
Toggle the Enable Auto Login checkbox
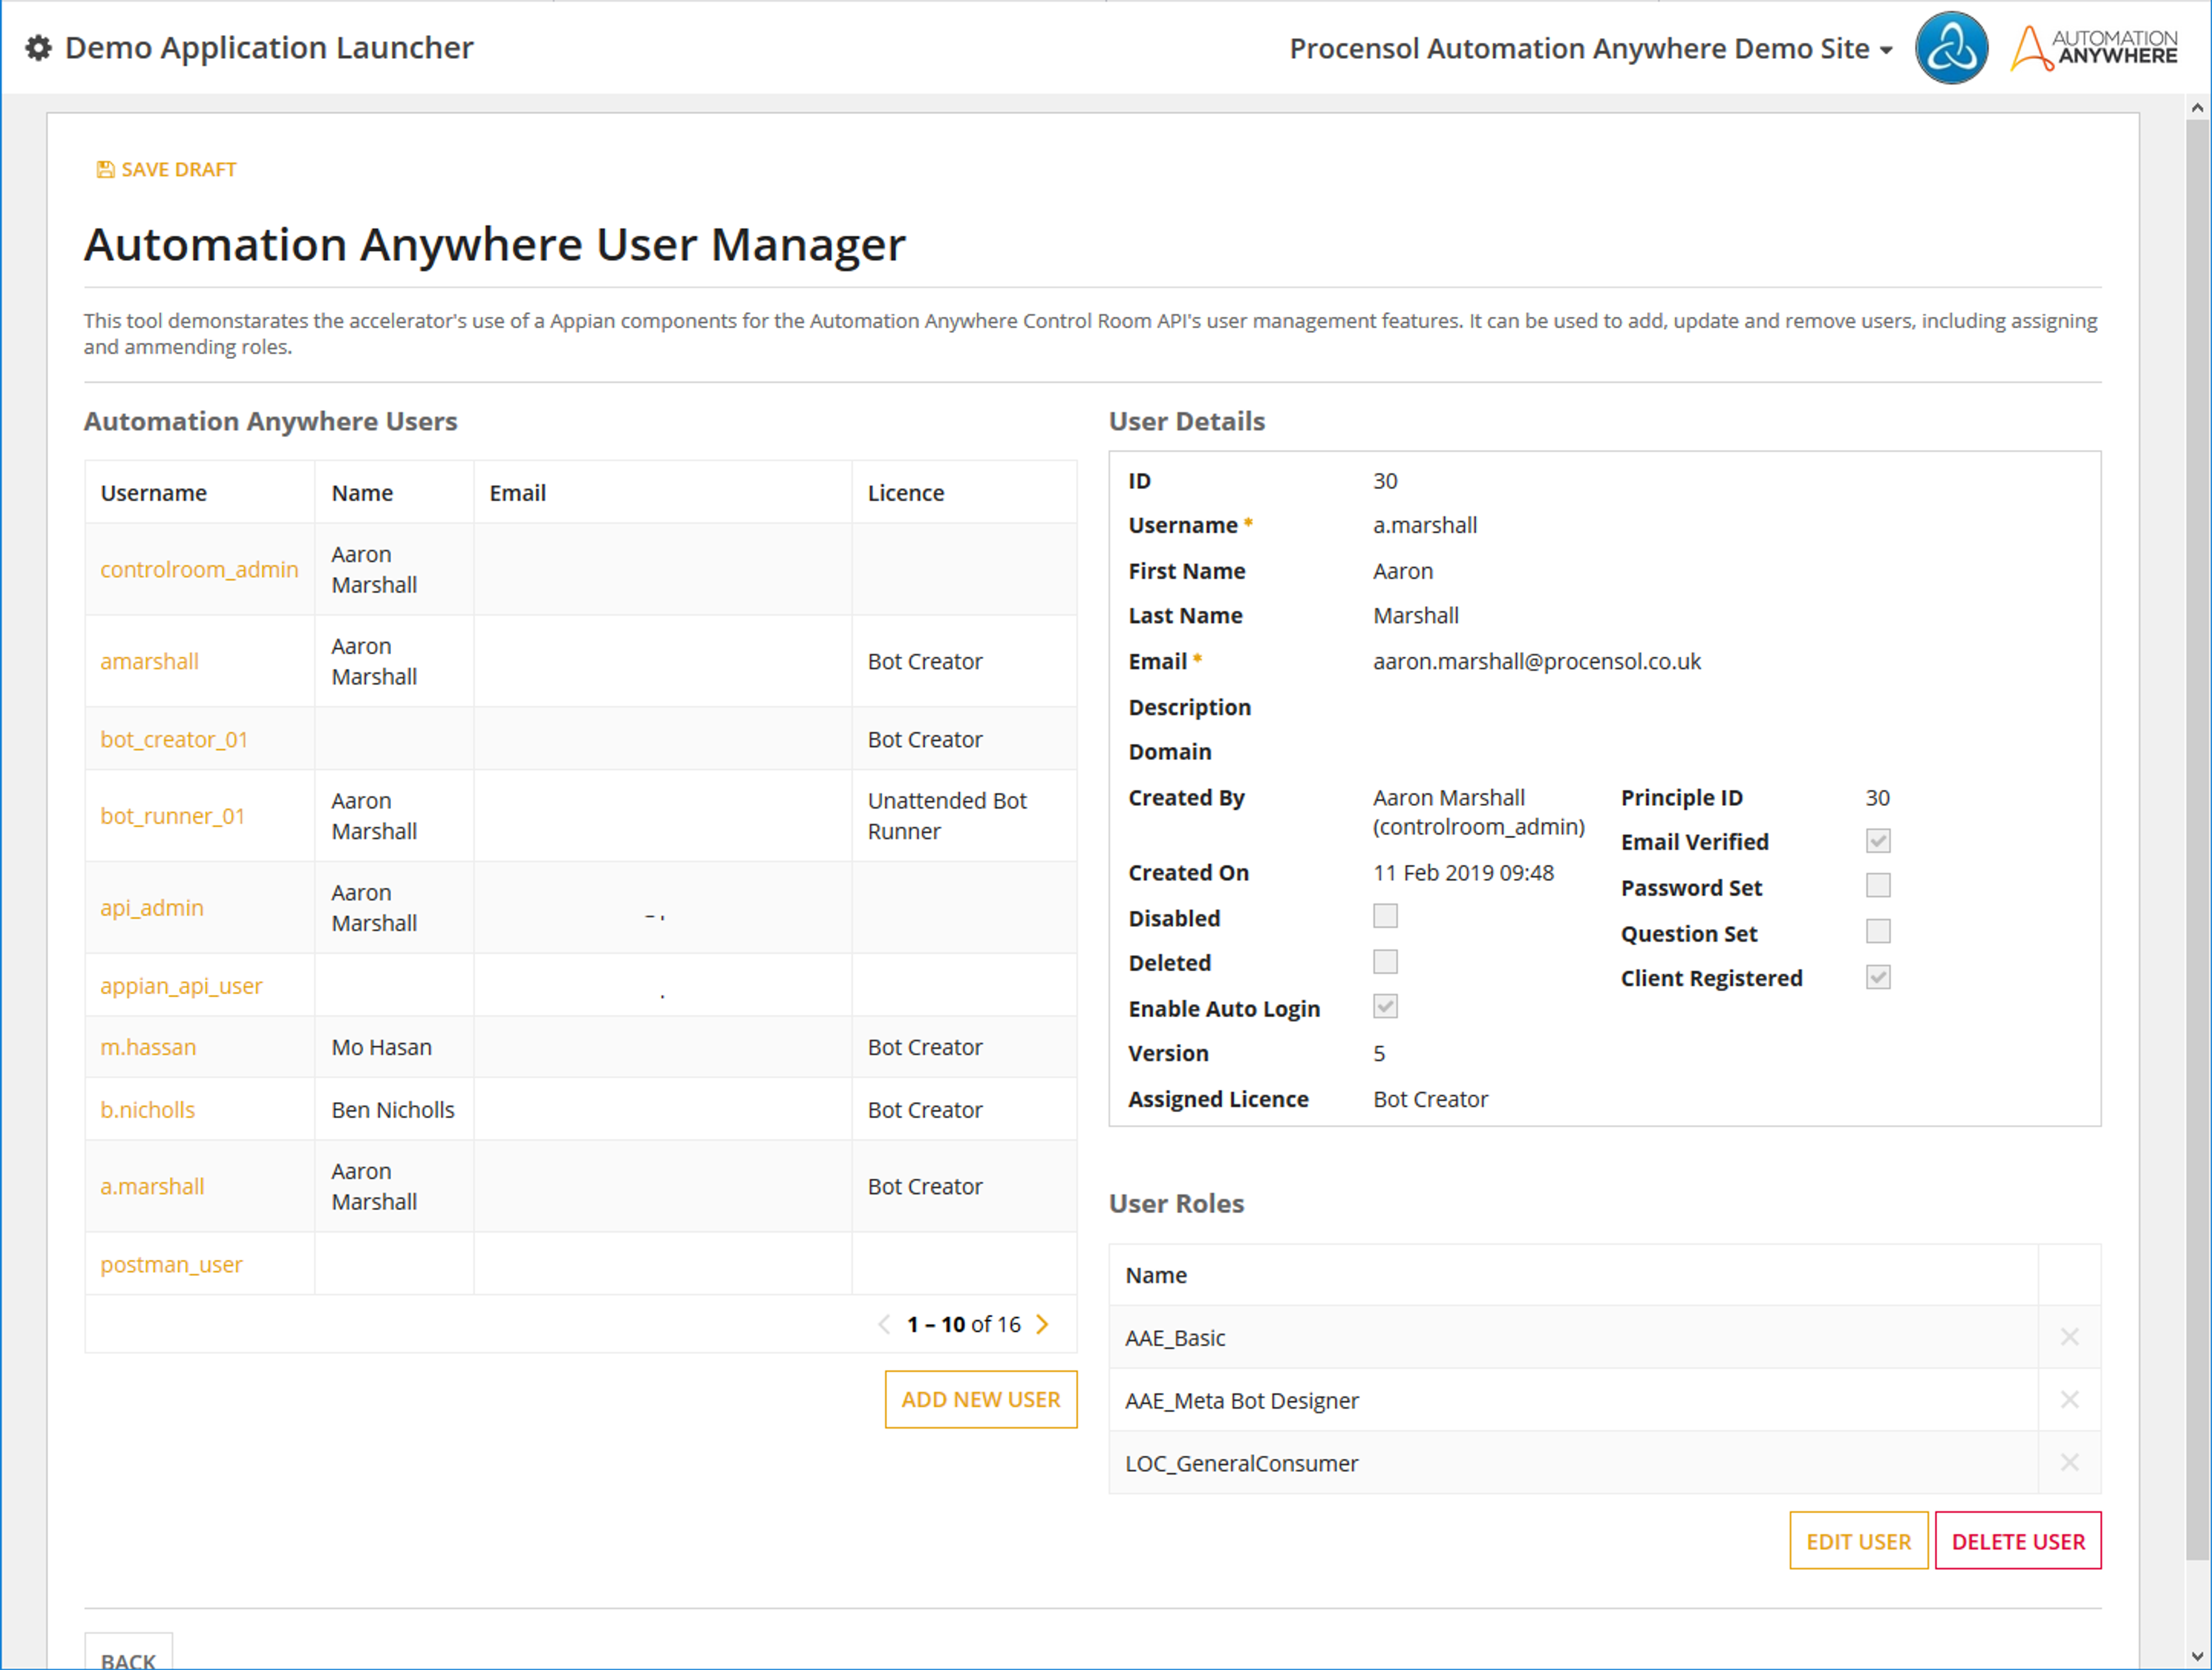1385,1007
